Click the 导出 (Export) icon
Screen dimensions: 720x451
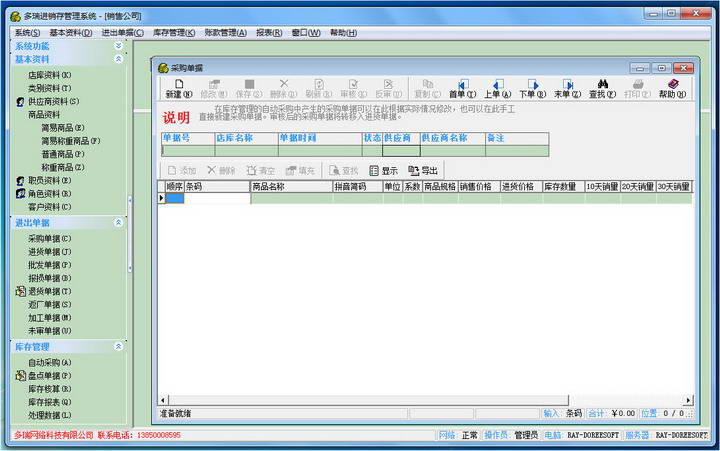pos(414,170)
